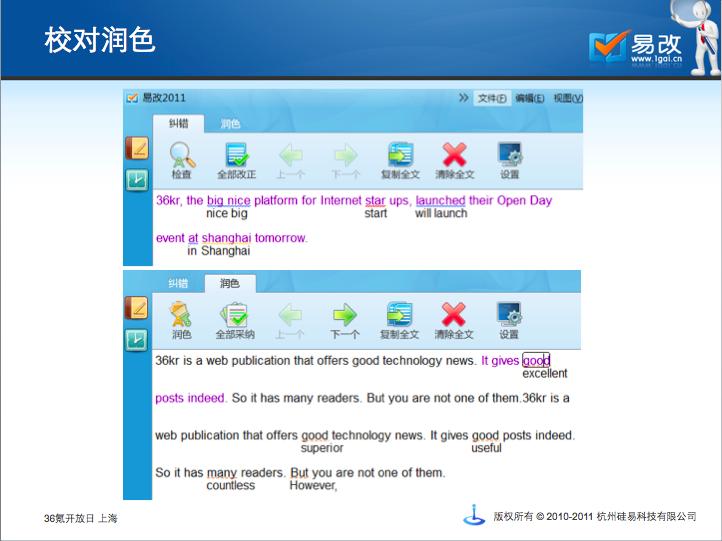
Task: Click the copyright text 杭州硅易科技有限公司
Action: [646, 517]
